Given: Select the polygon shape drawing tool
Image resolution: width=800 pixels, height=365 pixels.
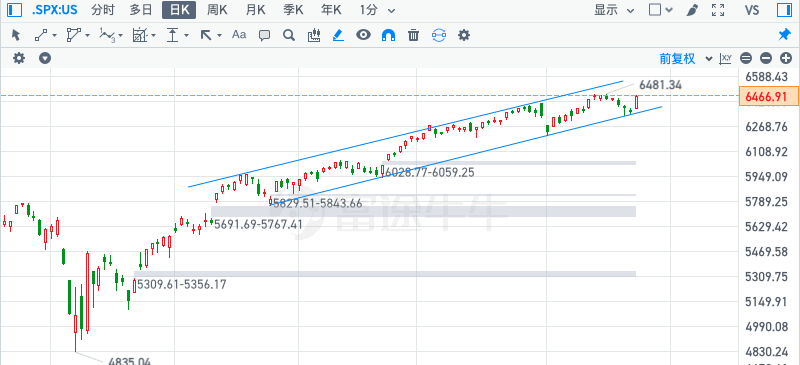Looking at the screenshot, I should (74, 35).
